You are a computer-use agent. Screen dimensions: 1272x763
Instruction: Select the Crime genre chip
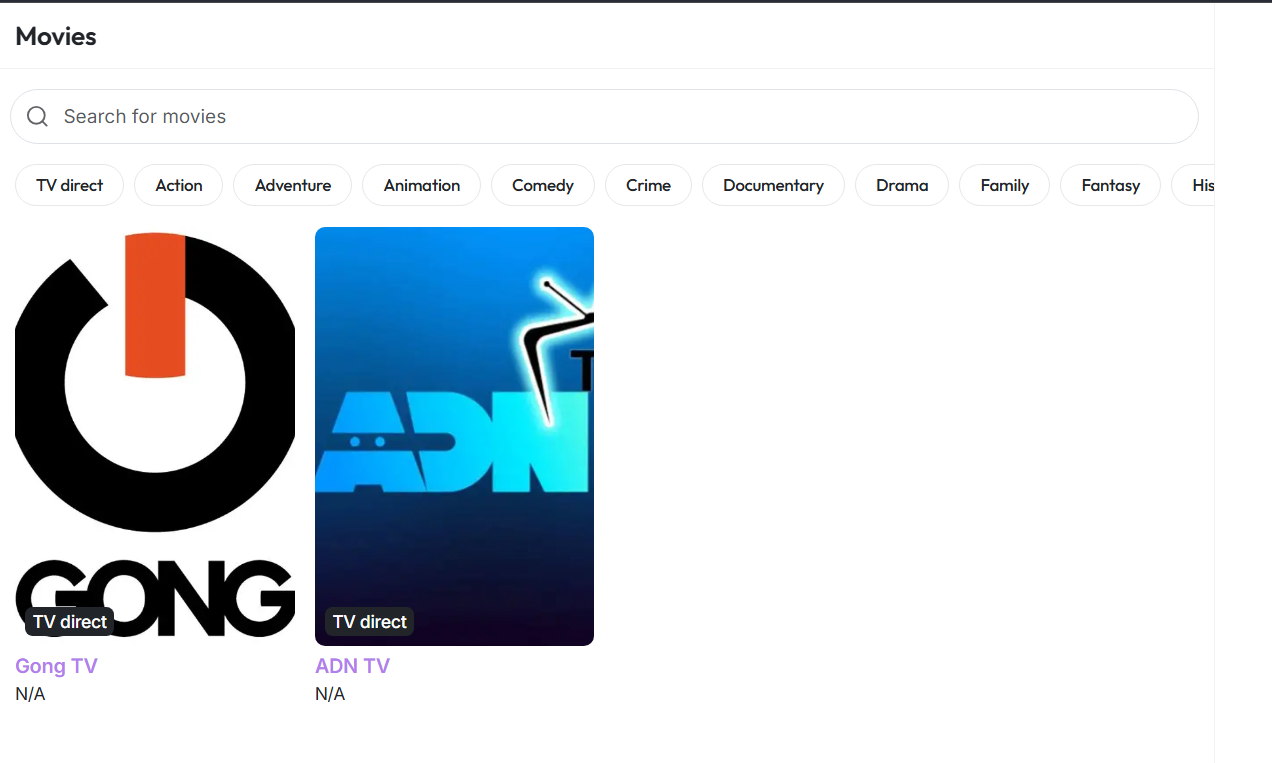click(648, 185)
